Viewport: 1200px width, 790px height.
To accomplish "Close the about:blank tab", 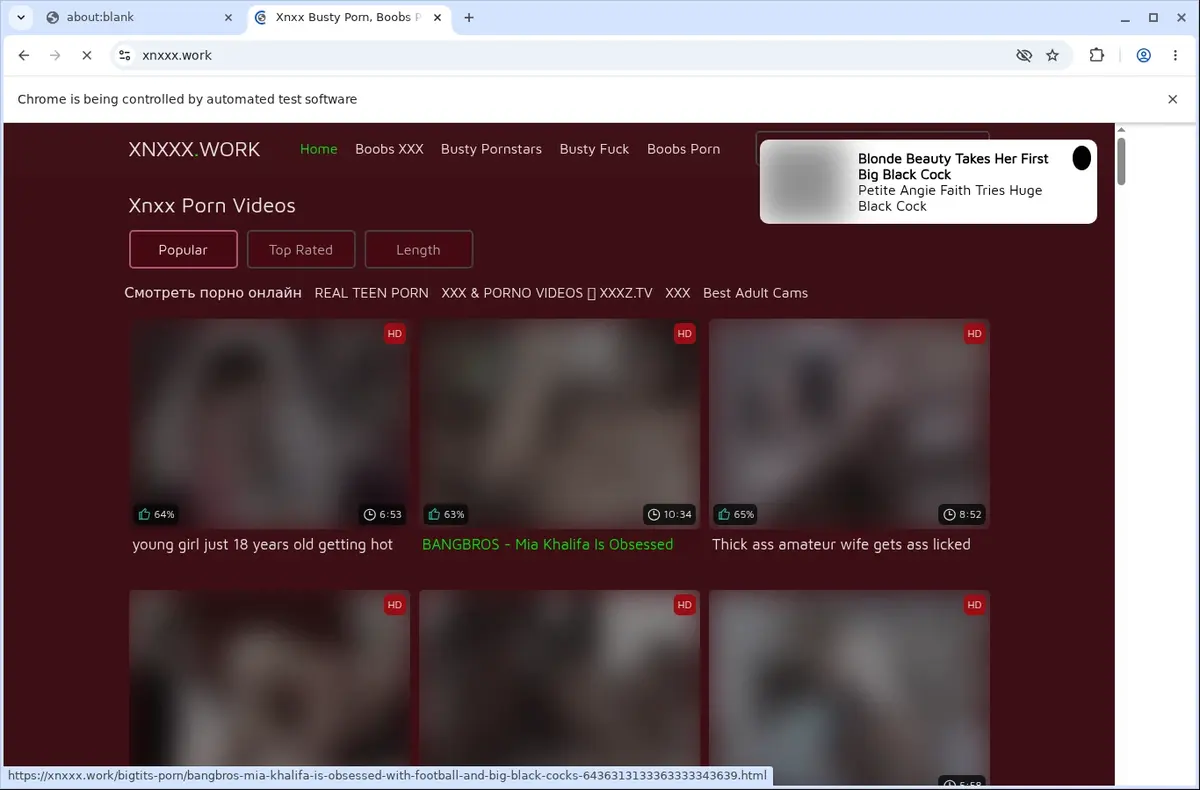I will [x=228, y=17].
